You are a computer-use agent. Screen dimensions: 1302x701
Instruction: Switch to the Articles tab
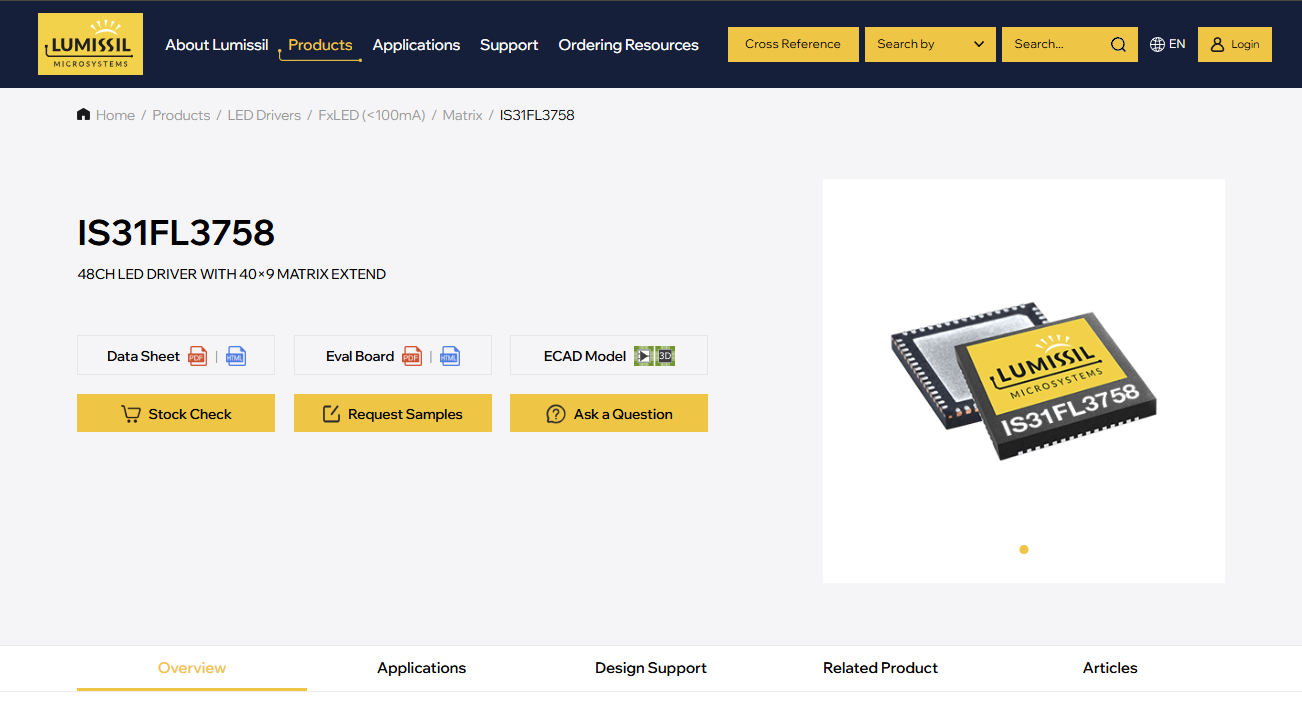pos(1110,668)
